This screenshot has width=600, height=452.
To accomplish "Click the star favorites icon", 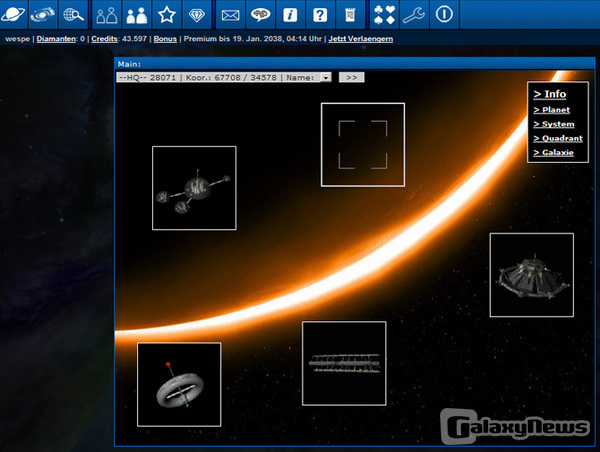I will point(167,14).
